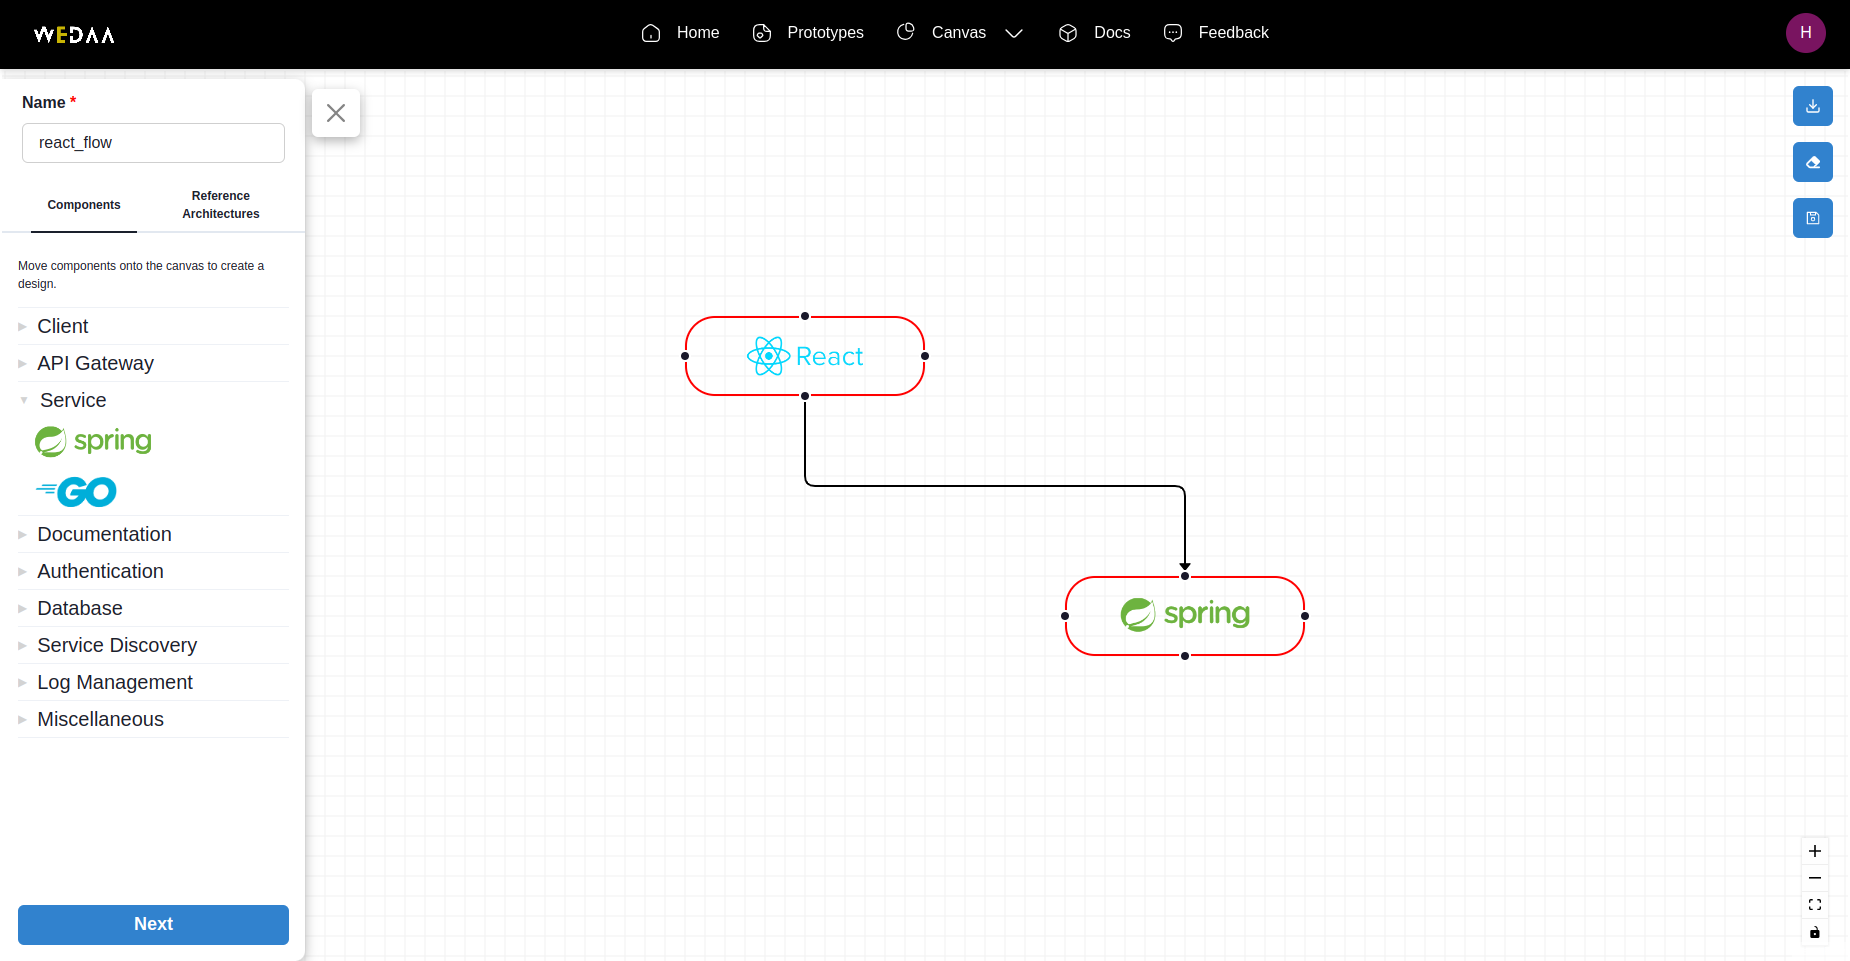Select the edge connecting React to Spring

995,486
